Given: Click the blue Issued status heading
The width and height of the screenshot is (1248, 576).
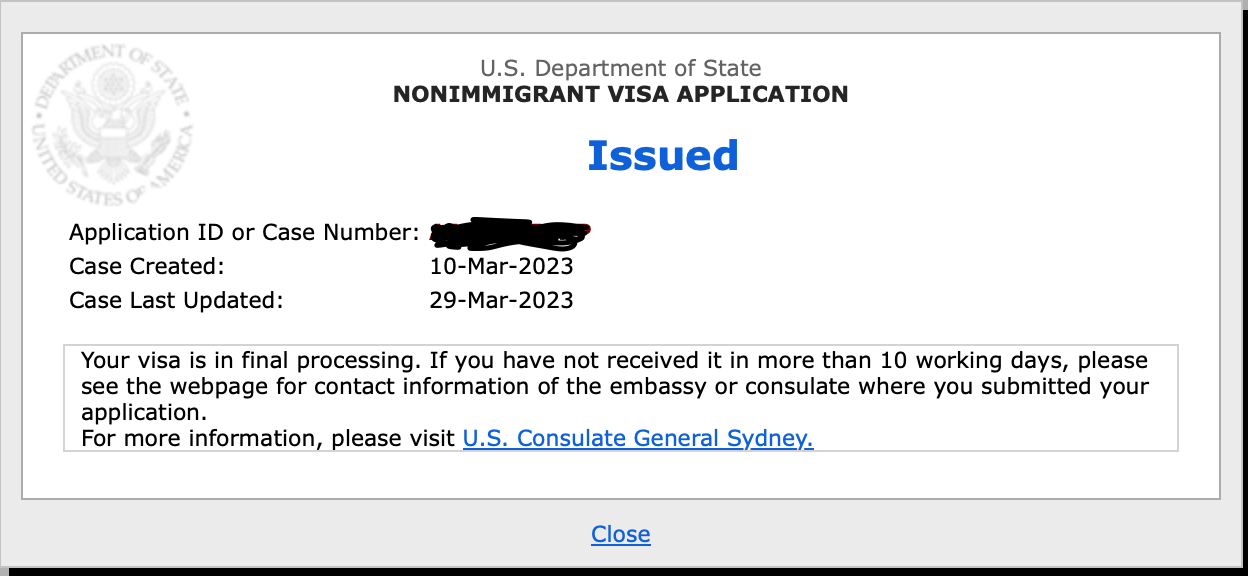Looking at the screenshot, I should (663, 155).
